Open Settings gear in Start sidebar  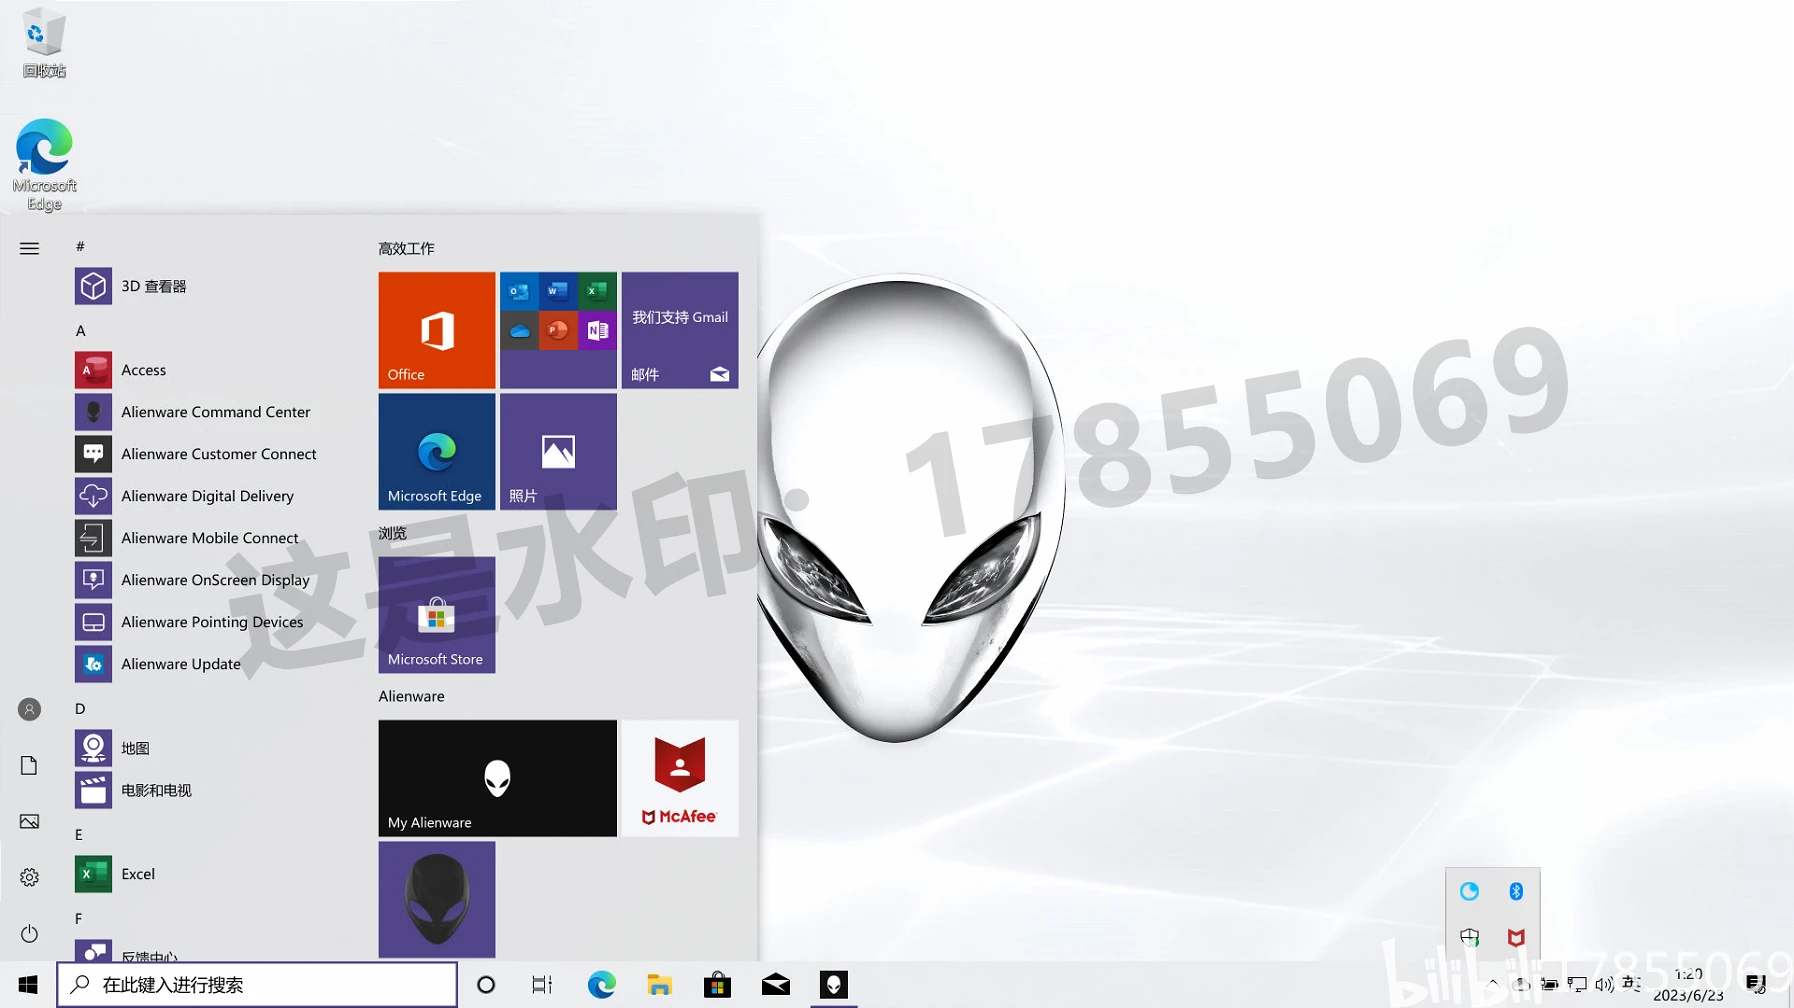pos(29,877)
